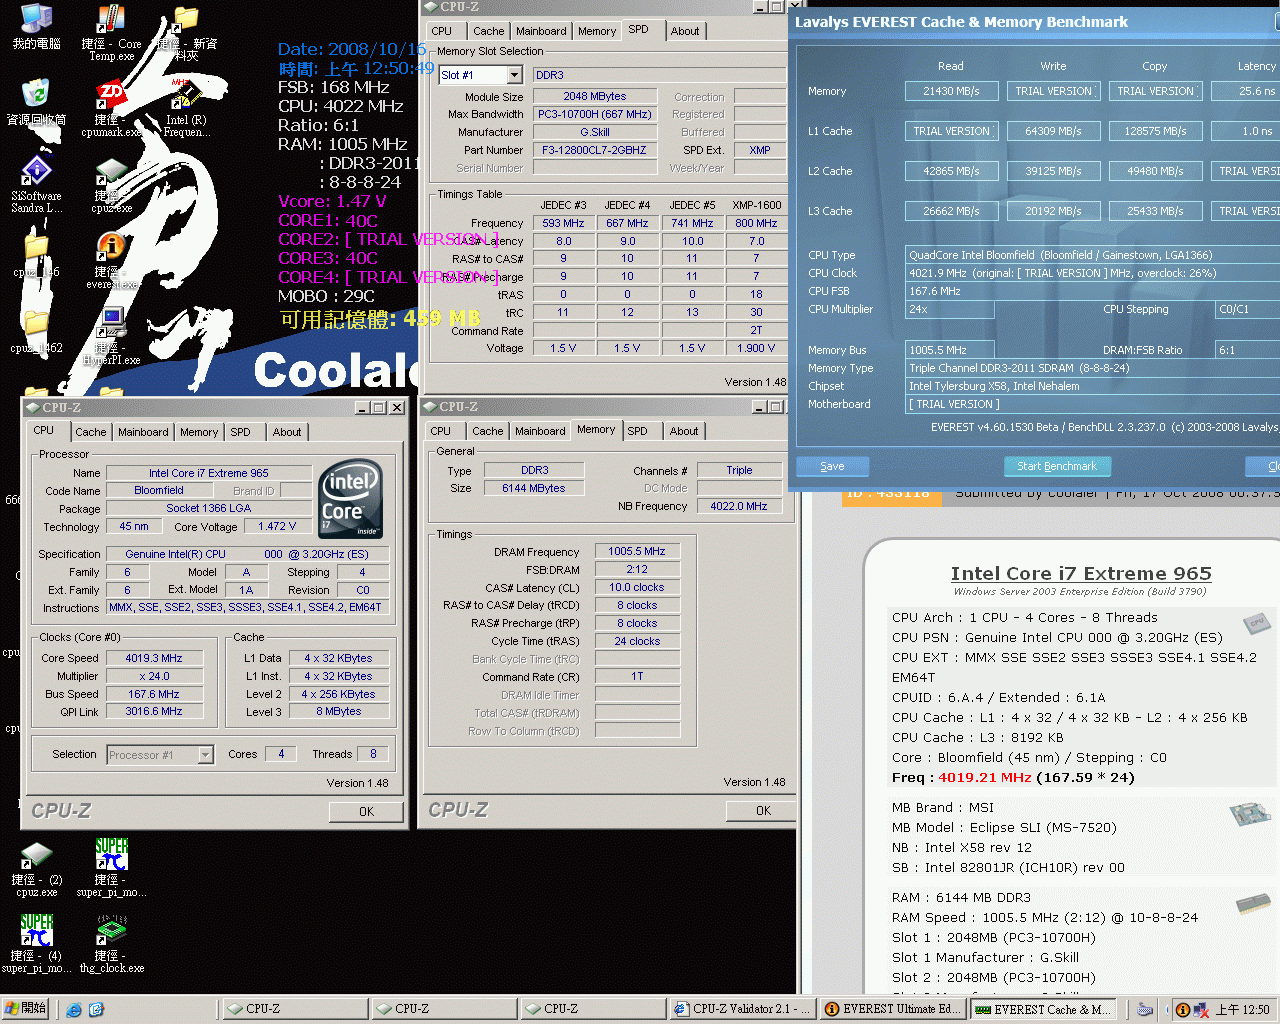Viewport: 1280px width, 1024px height.
Task: Open the Start menu button
Action: coord(26,1008)
